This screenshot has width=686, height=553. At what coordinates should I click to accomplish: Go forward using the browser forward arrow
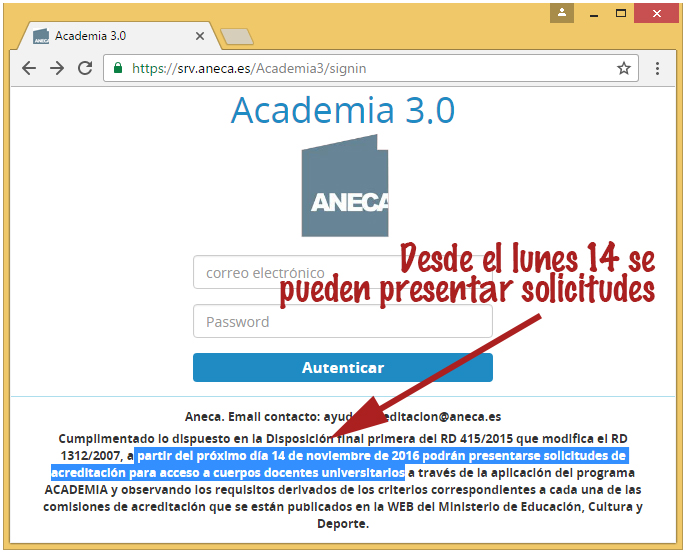pos(57,68)
